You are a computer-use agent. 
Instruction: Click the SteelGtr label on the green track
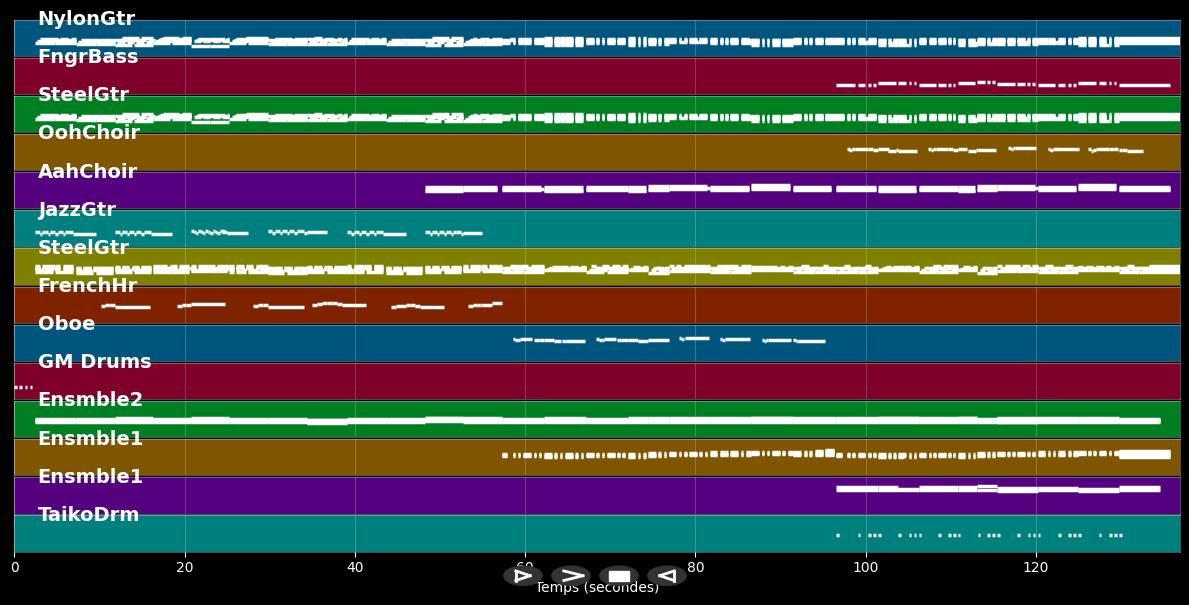[x=83, y=95]
